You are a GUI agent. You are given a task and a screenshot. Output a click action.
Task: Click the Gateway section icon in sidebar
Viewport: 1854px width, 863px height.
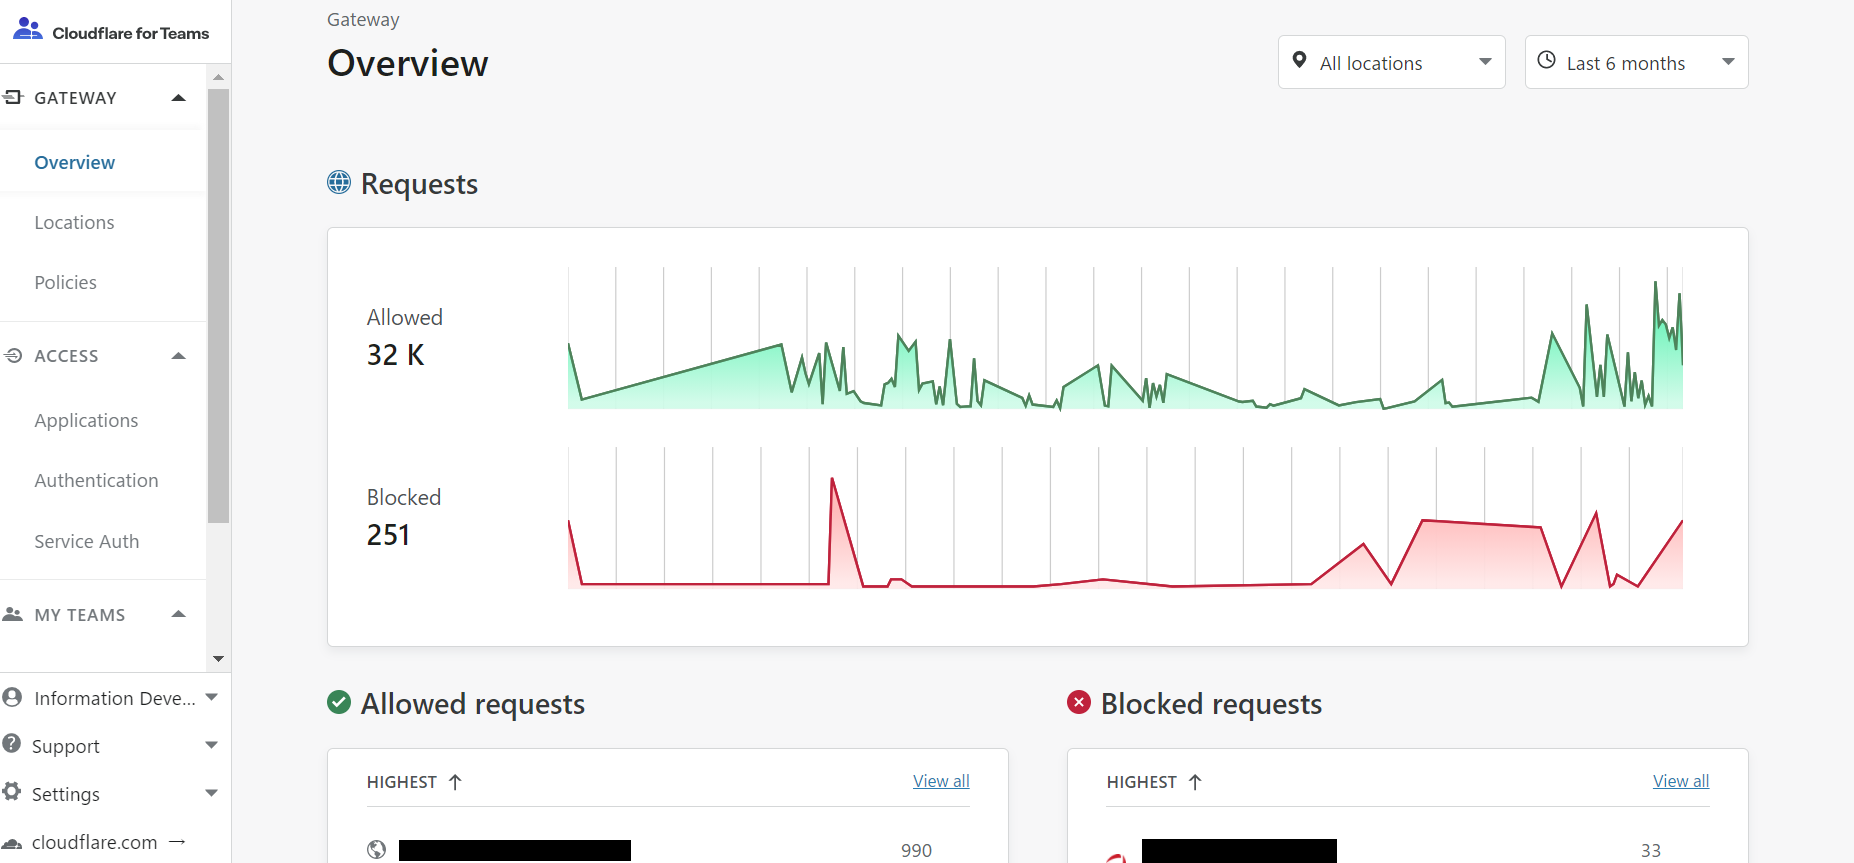coord(13,97)
